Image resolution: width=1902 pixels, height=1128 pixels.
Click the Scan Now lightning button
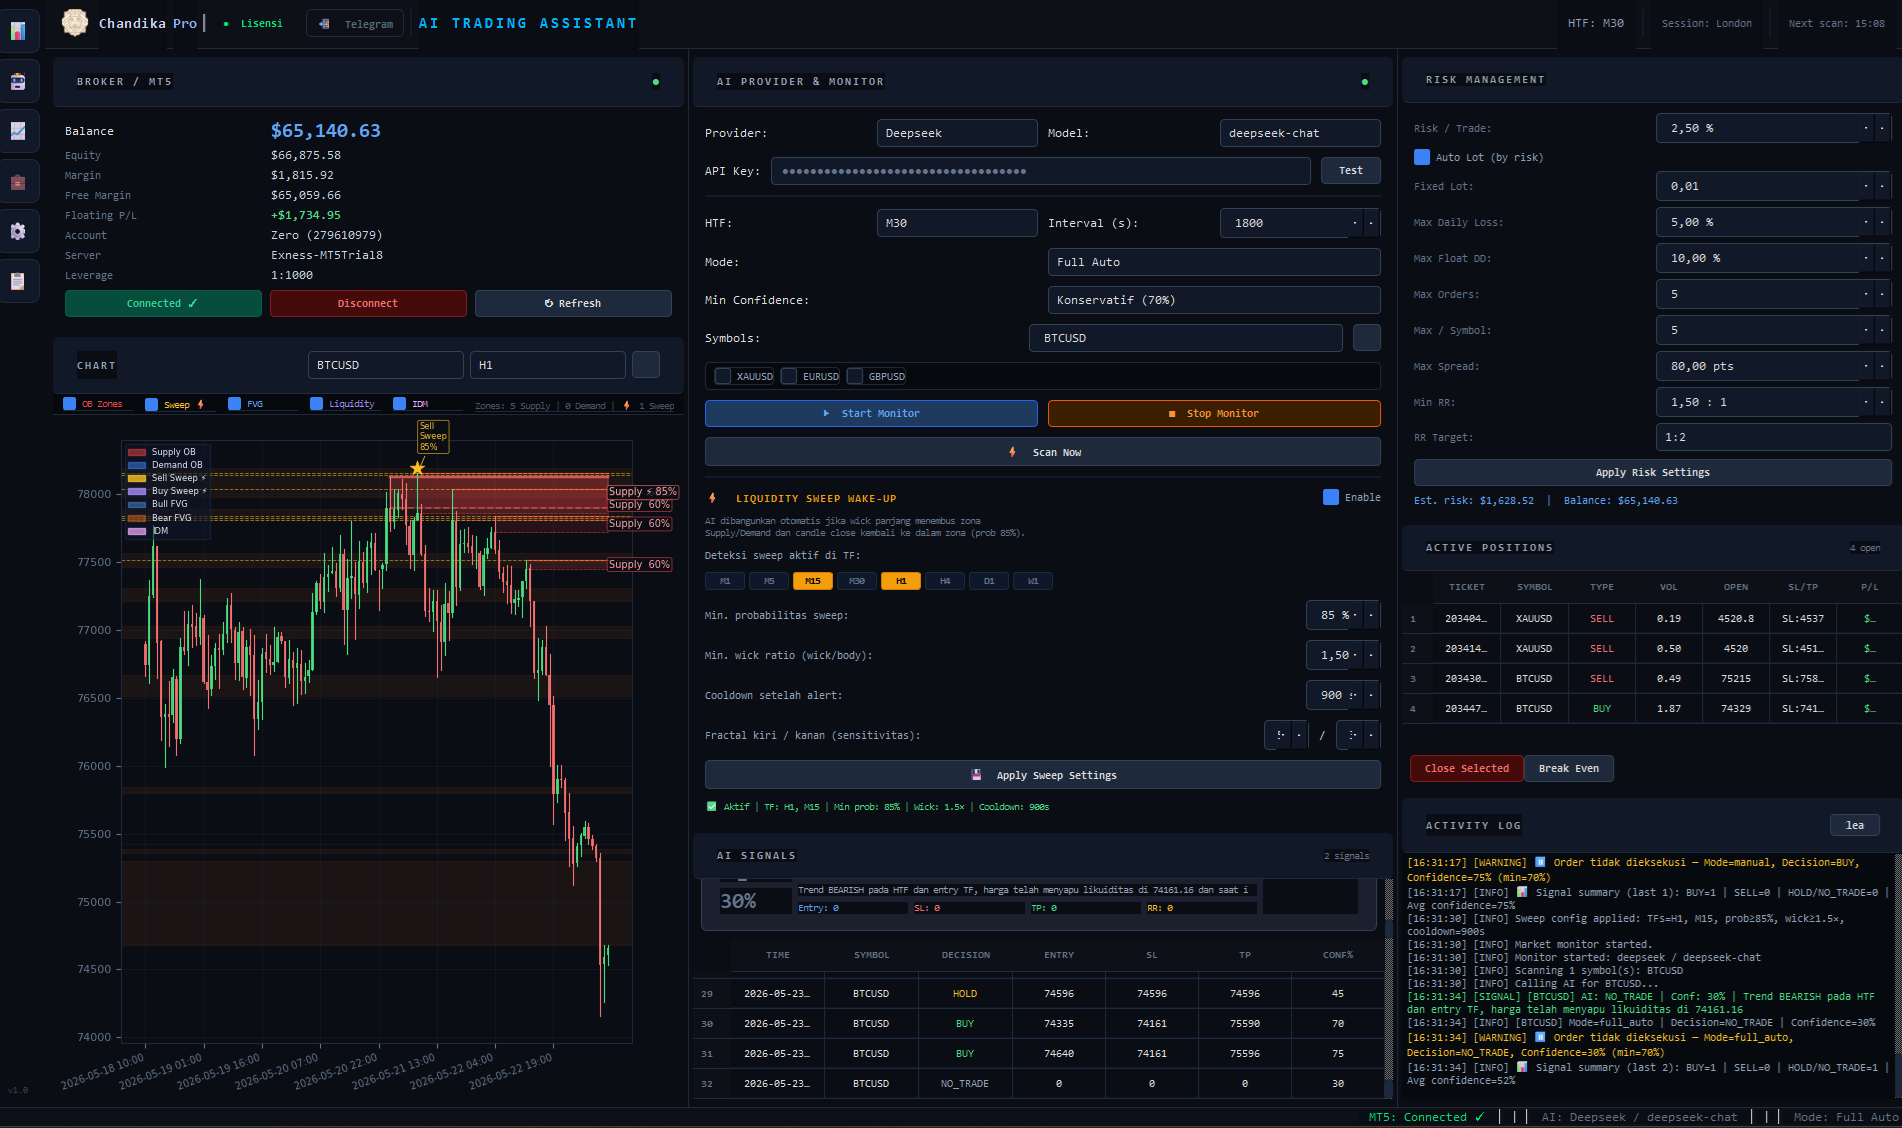pyautogui.click(x=1043, y=452)
